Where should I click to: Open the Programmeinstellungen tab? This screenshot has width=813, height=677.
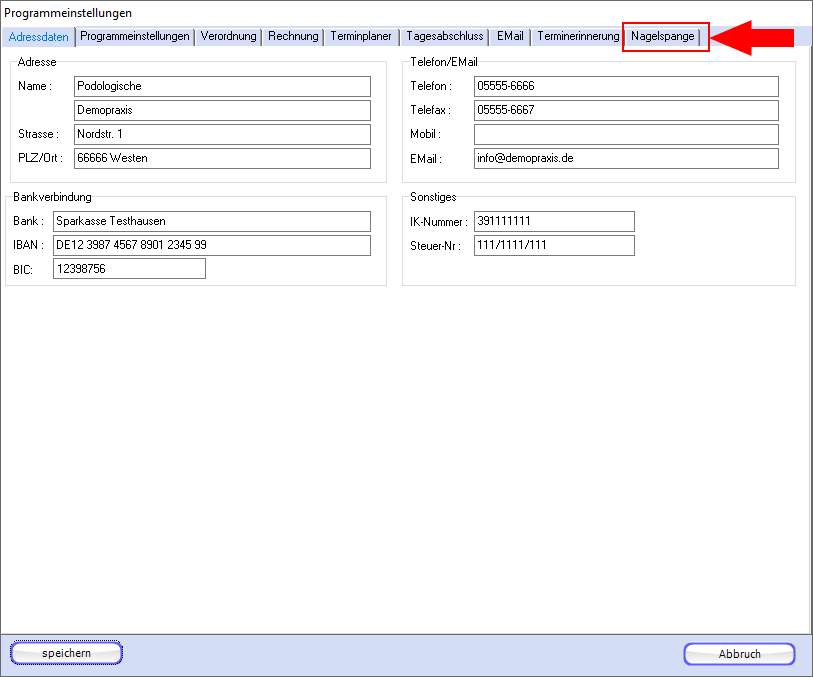(135, 36)
